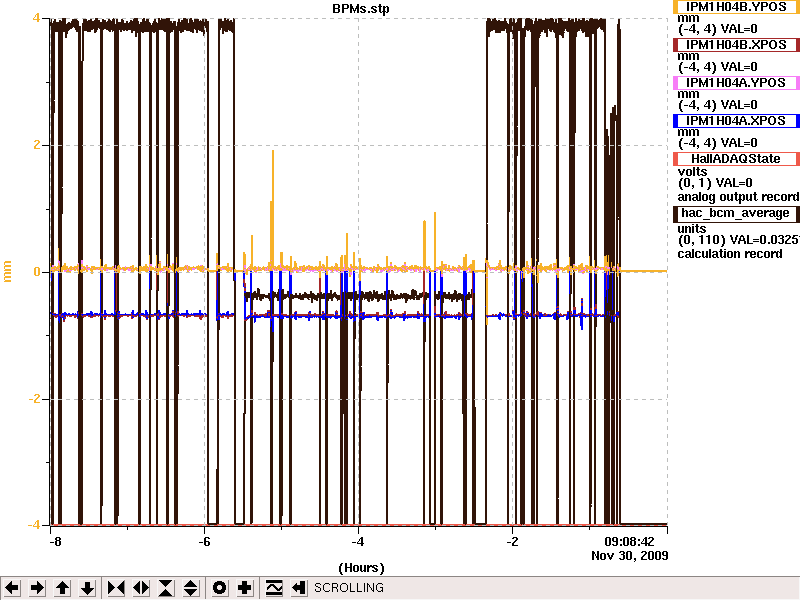Select the HallADAQState legend entry

pyautogui.click(x=736, y=159)
